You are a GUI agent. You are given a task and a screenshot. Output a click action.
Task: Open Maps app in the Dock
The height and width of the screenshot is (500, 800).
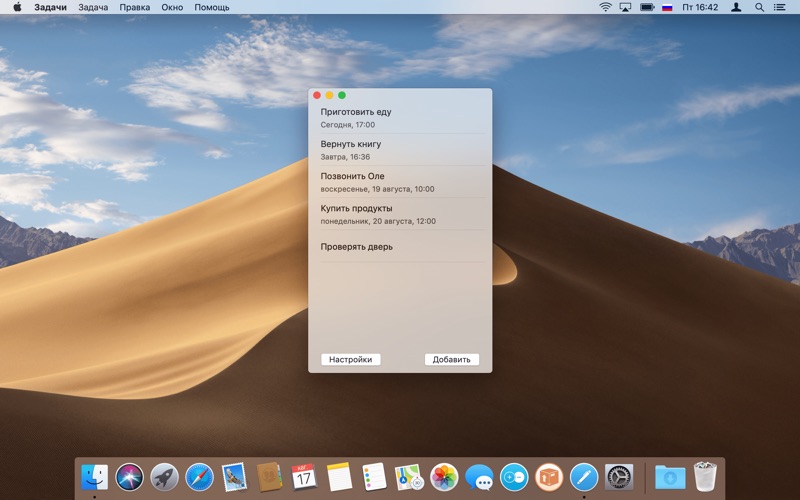coord(409,478)
